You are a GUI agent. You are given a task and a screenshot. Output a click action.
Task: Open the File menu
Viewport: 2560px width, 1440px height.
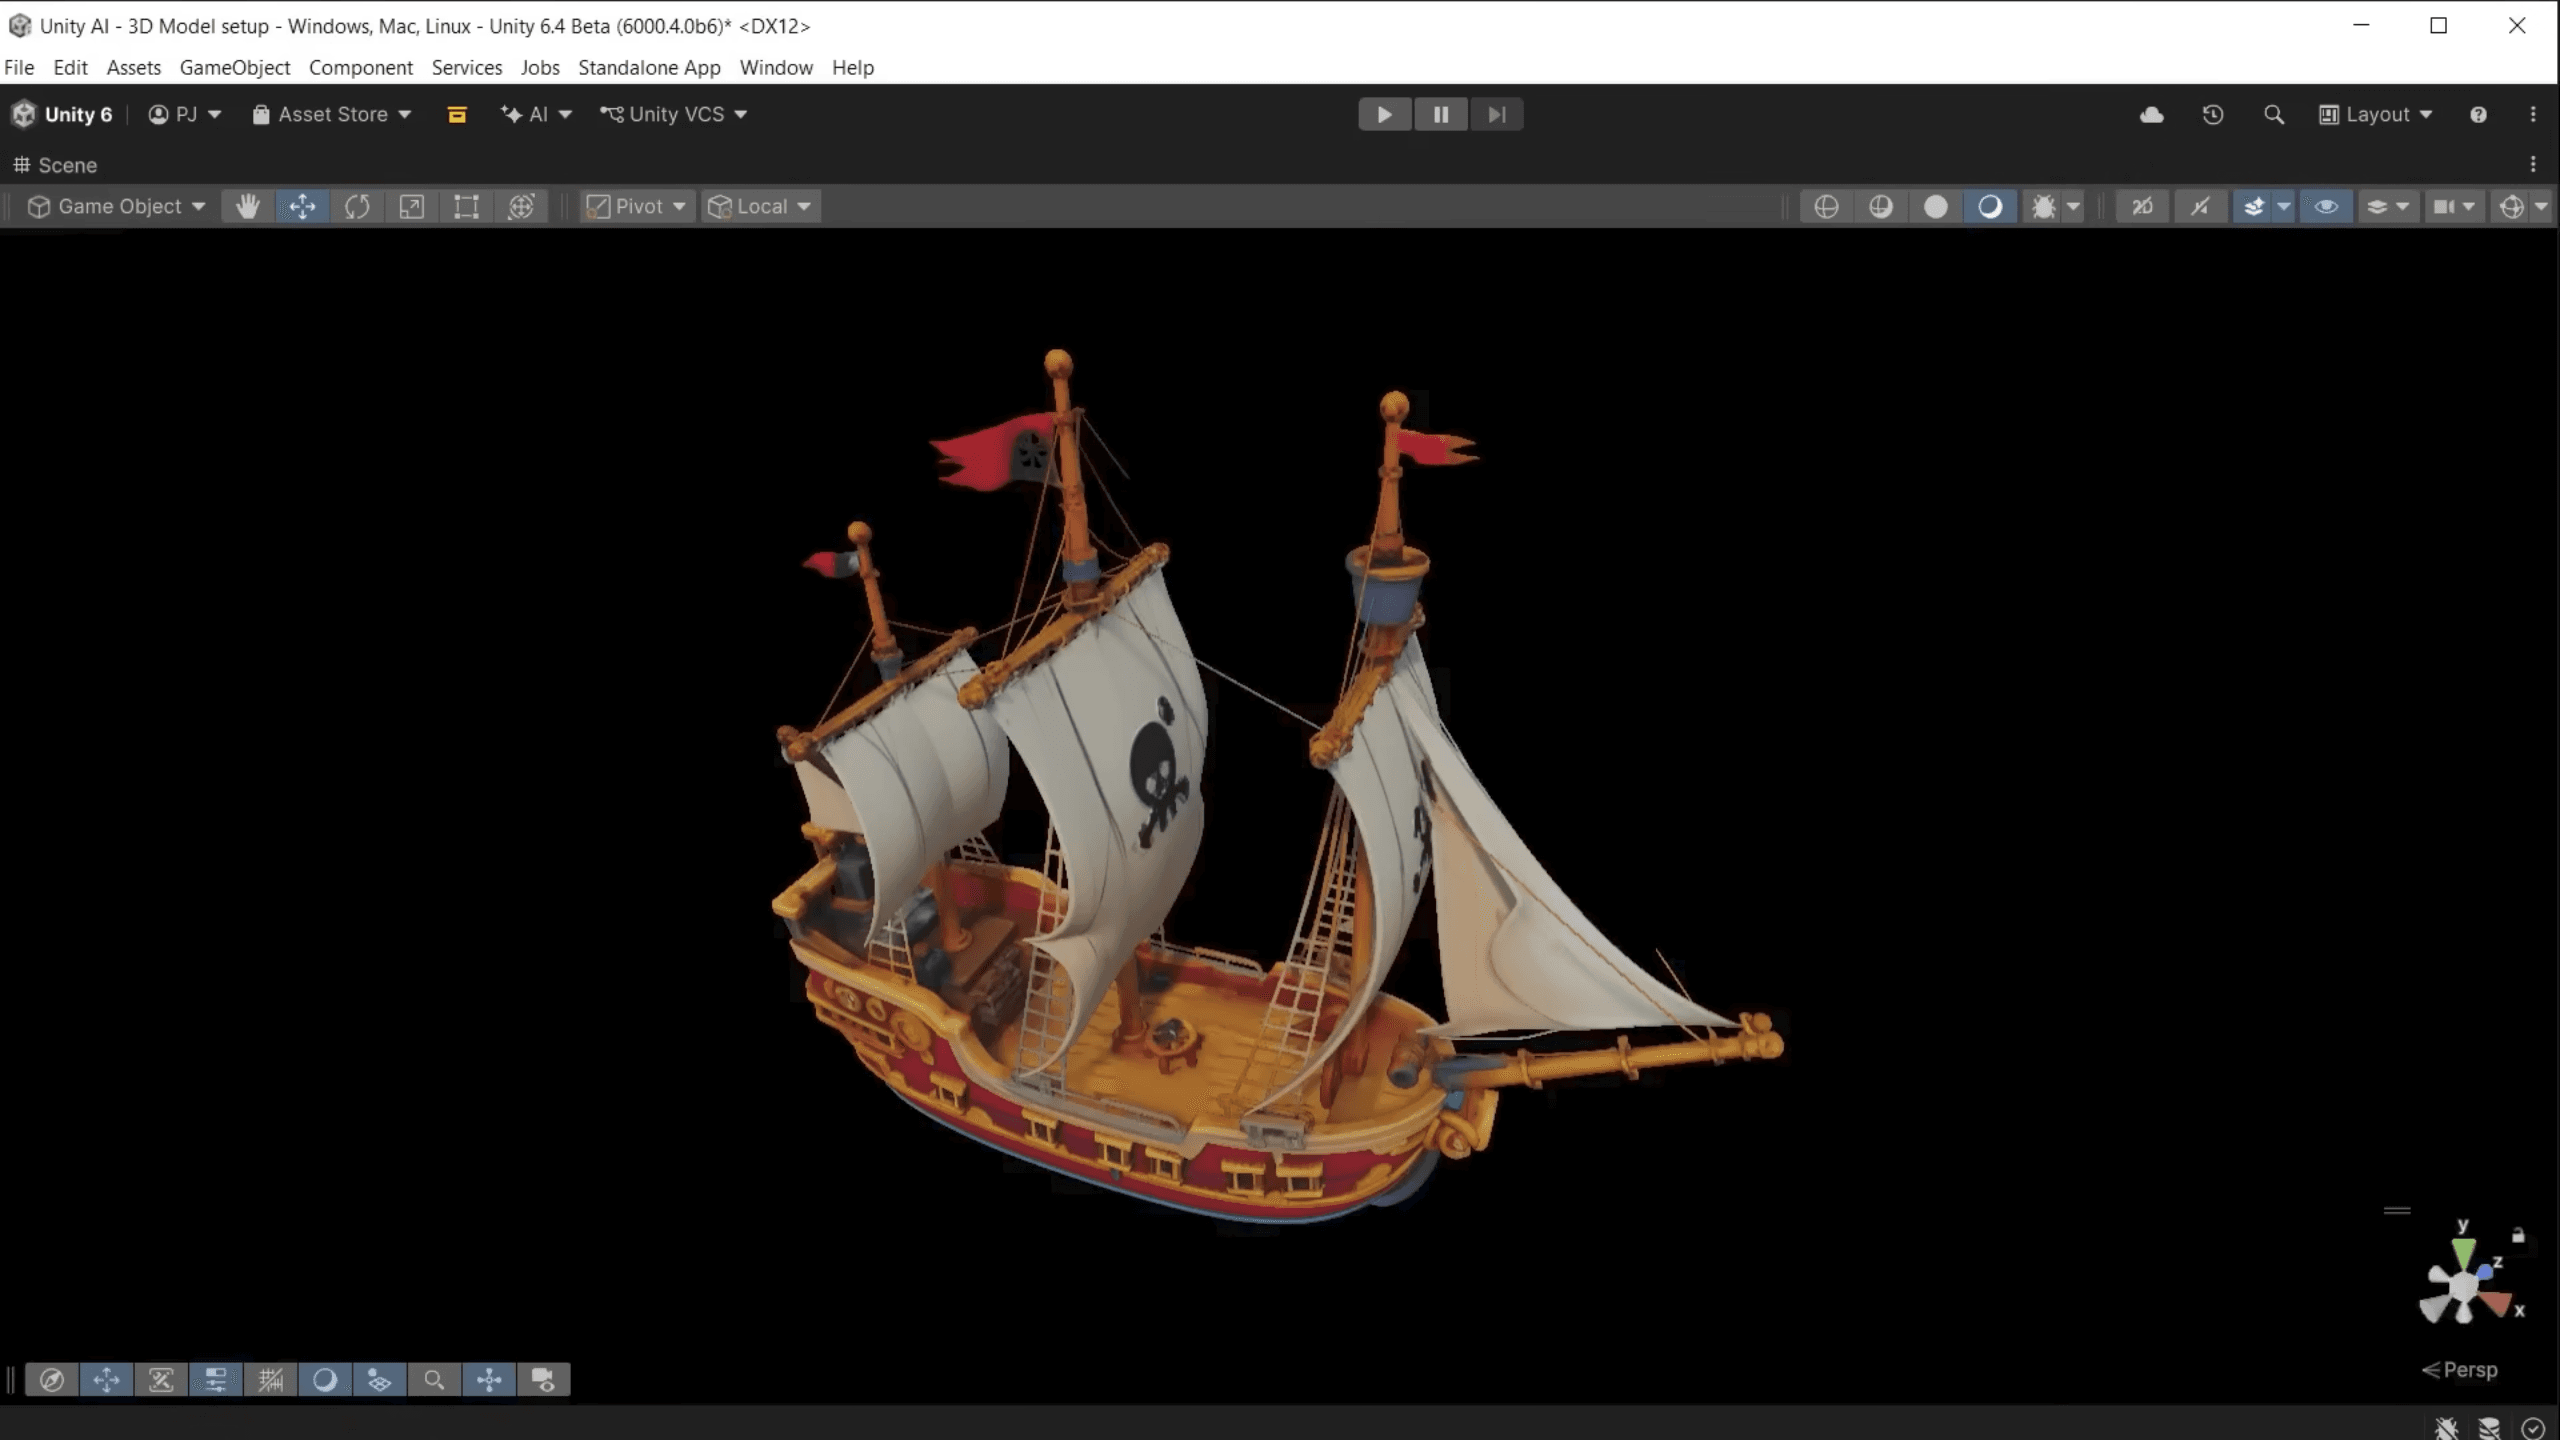pyautogui.click(x=19, y=67)
